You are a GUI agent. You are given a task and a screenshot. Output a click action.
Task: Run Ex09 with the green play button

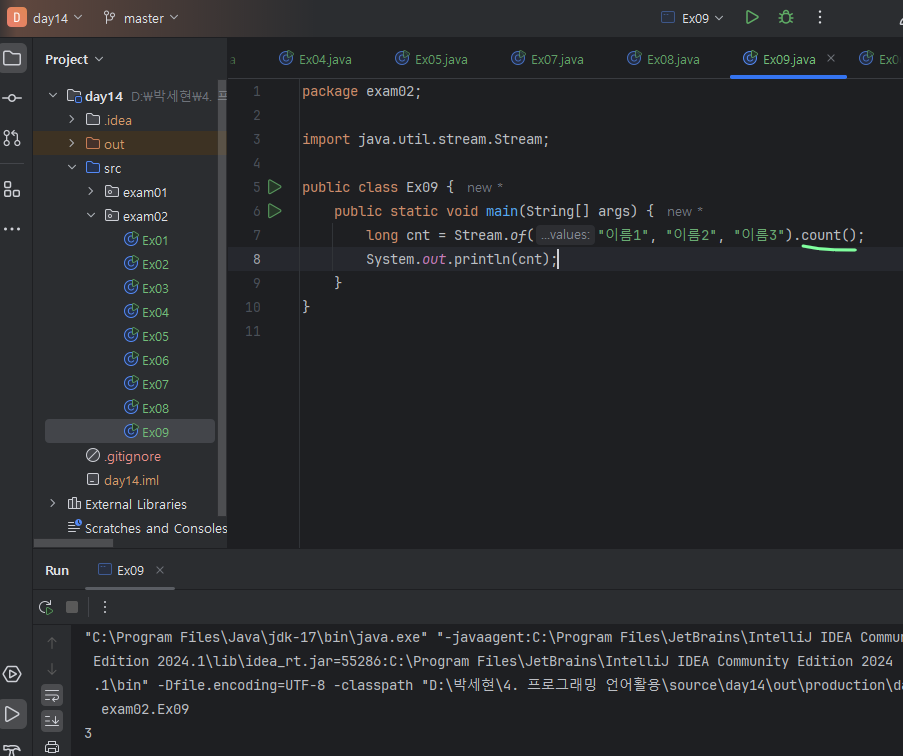click(752, 17)
